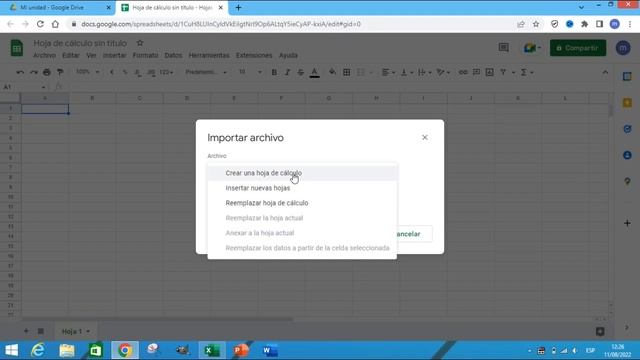This screenshot has height=360, width=640.
Task: Pick 'Reemplazar hoja de cálculo' option
Action: 302,203
